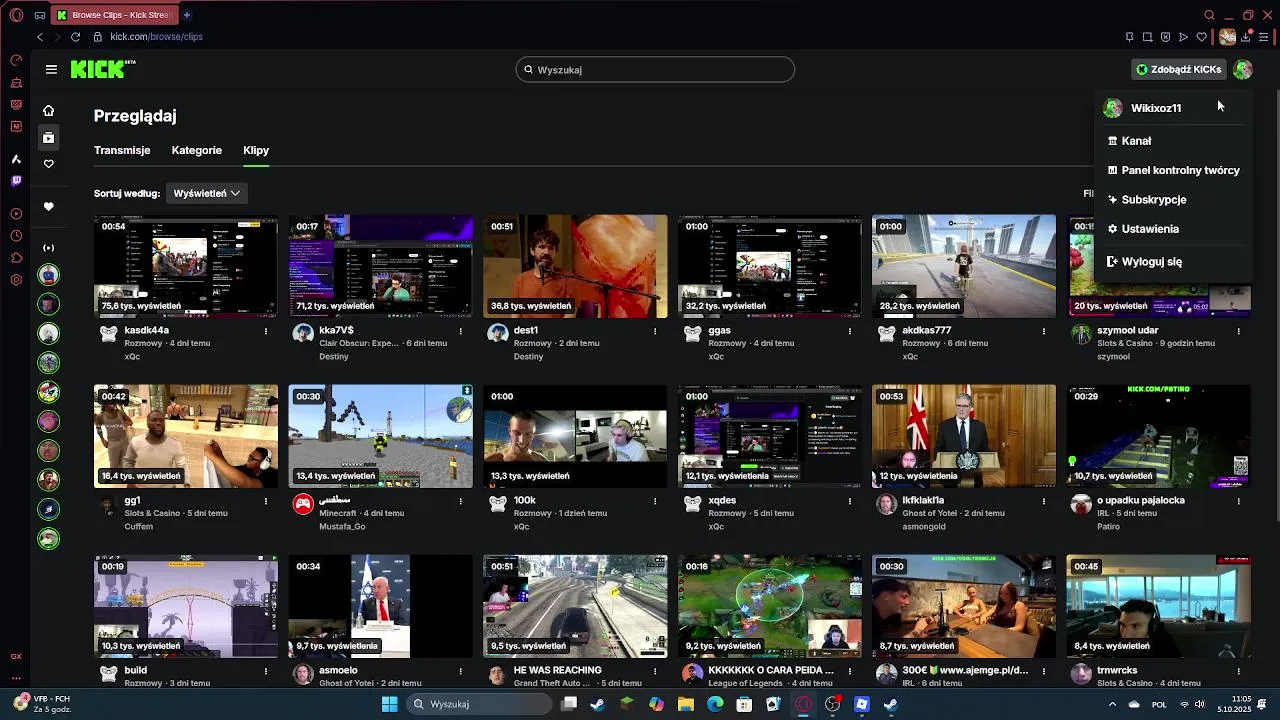Open Opera Easy Setup sliders icon

tap(1264, 37)
